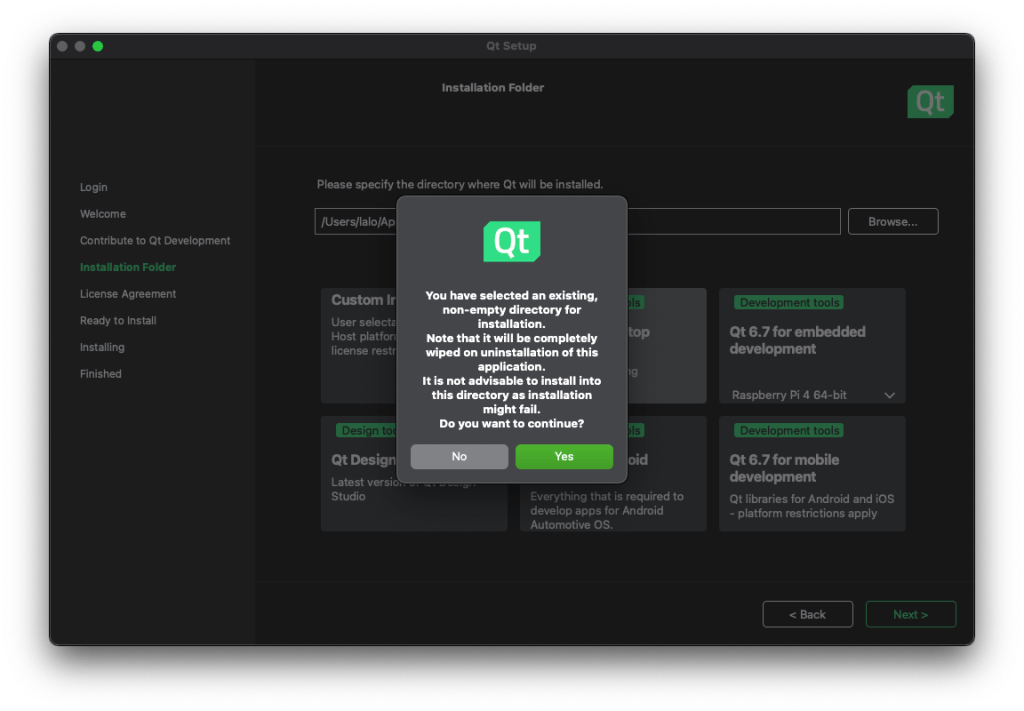Open the Browse... folder picker
The width and height of the screenshot is (1024, 711).
pos(892,222)
